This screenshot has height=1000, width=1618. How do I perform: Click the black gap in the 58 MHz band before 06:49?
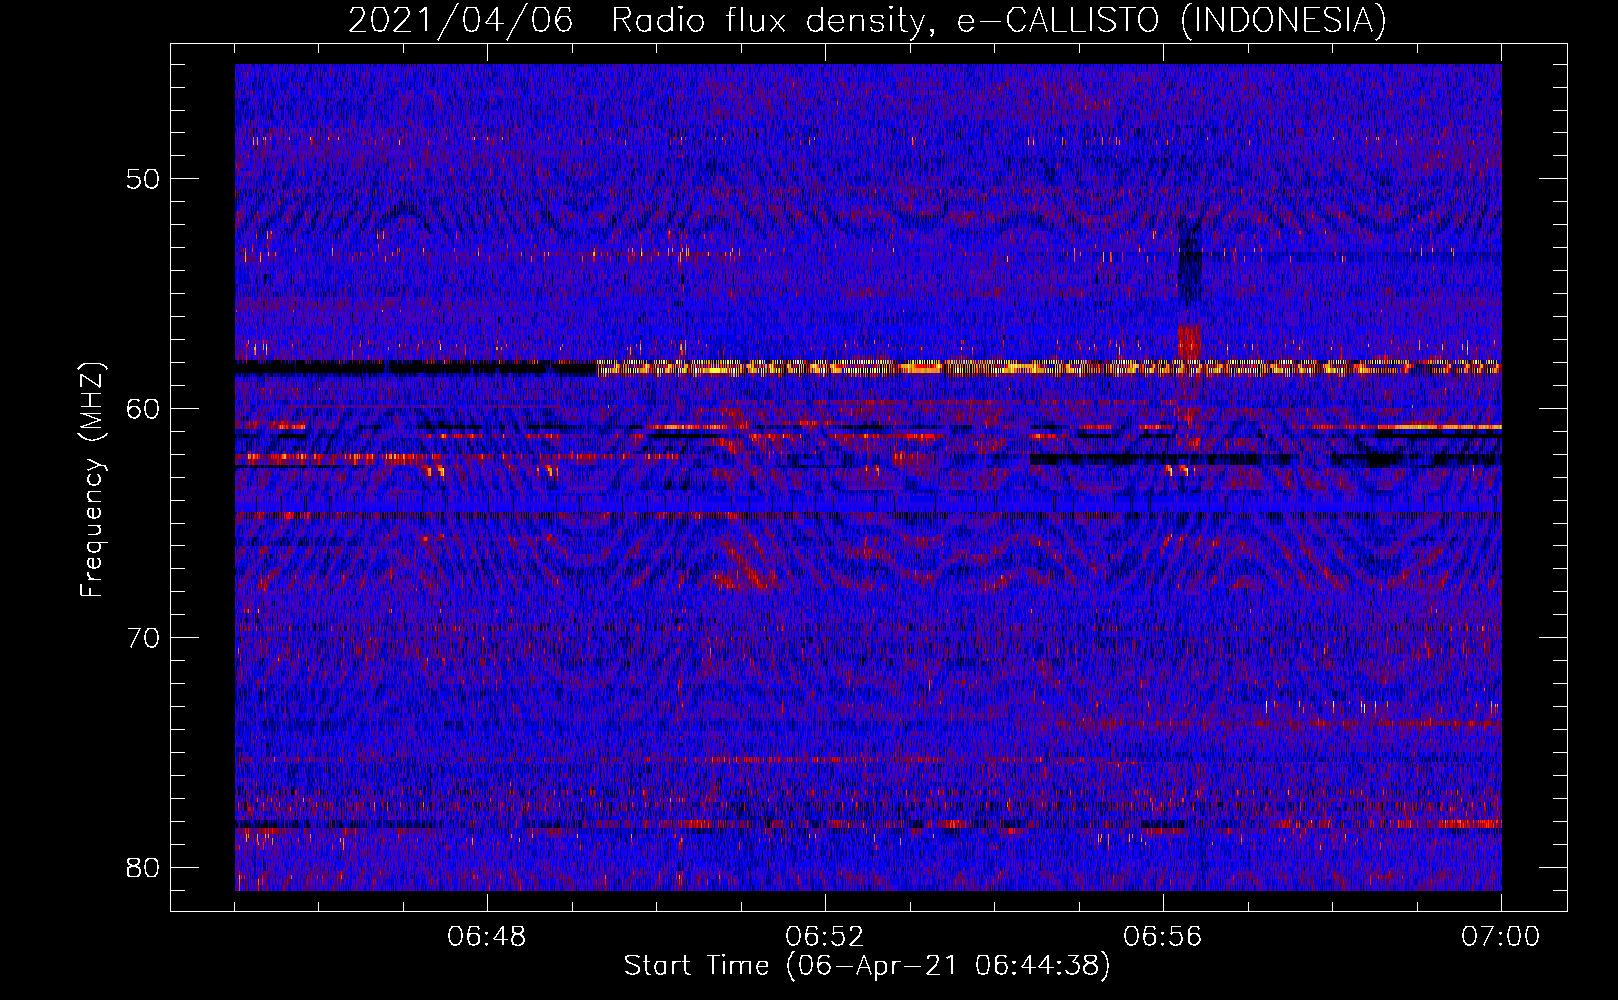[x=416, y=368]
